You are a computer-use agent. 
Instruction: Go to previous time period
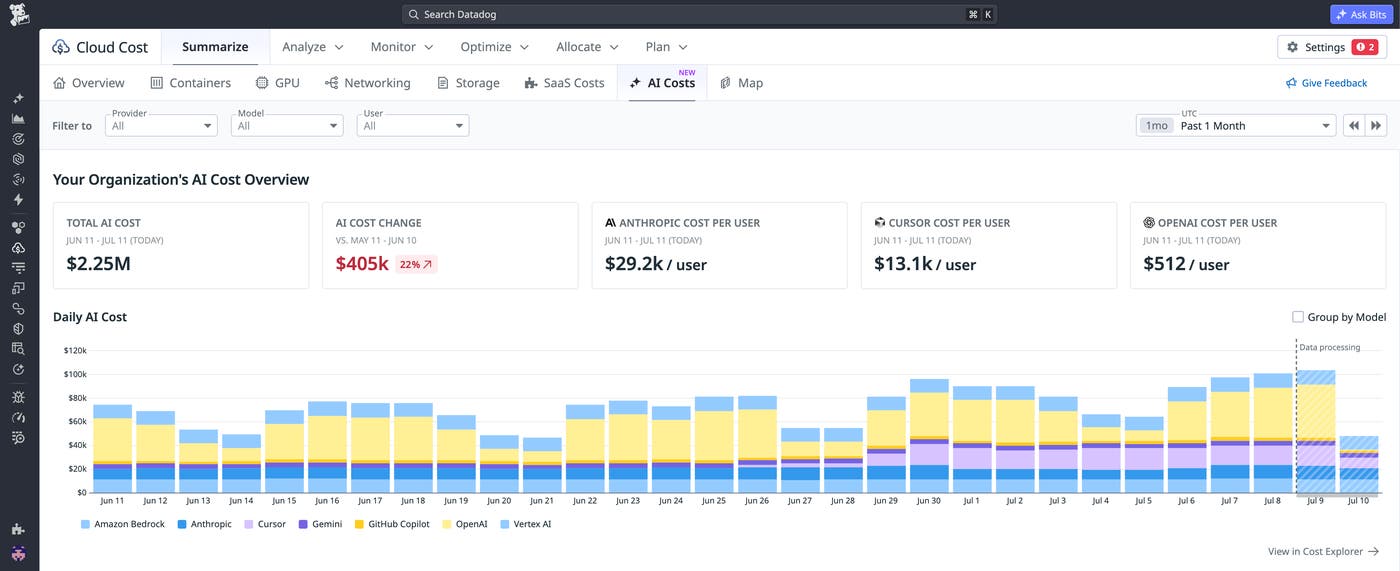pos(1353,125)
